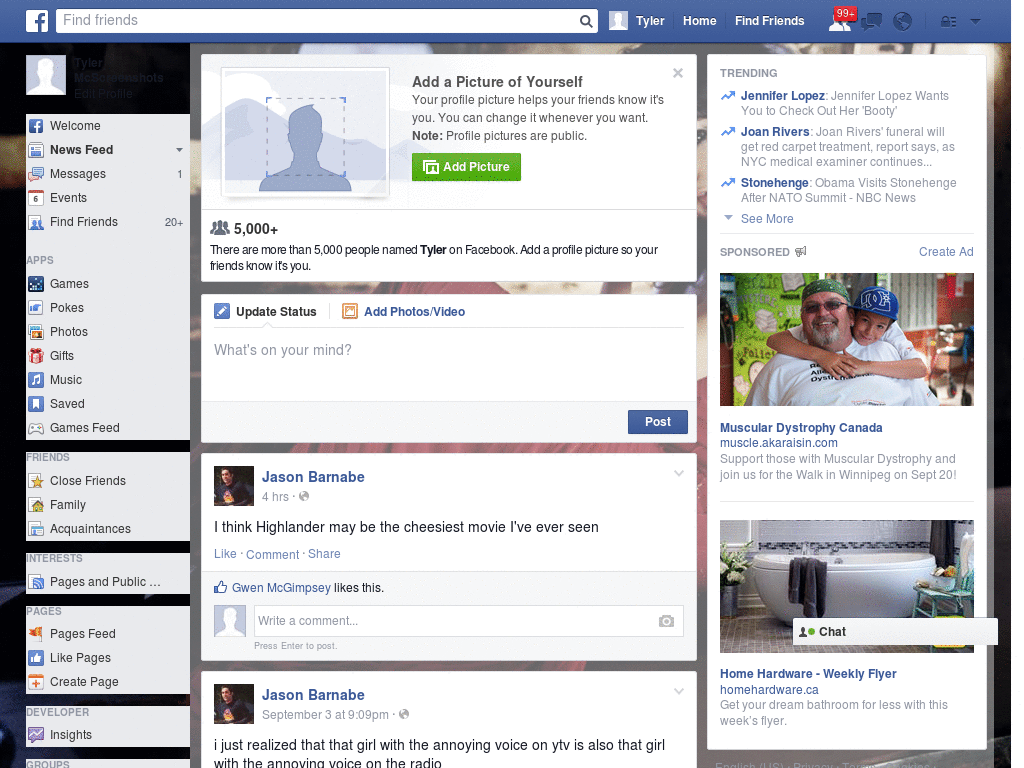Share the Highlander post
Viewport: 1024px width, 768px height.
324,554
